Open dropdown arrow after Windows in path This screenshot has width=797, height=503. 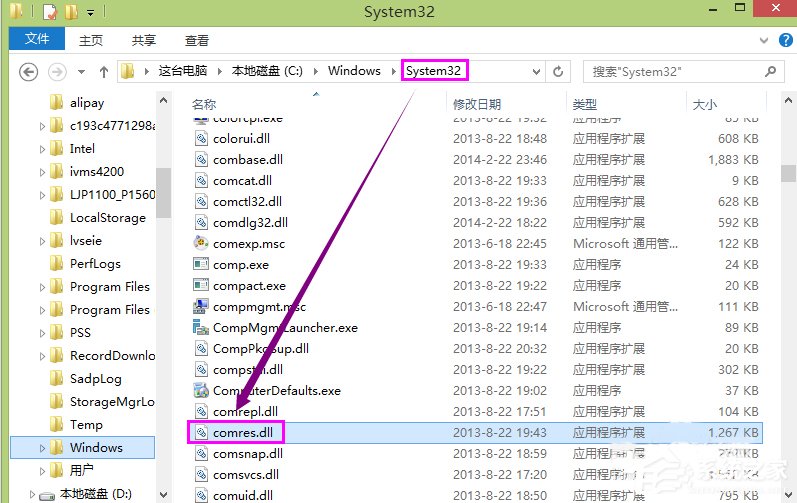pos(393,71)
